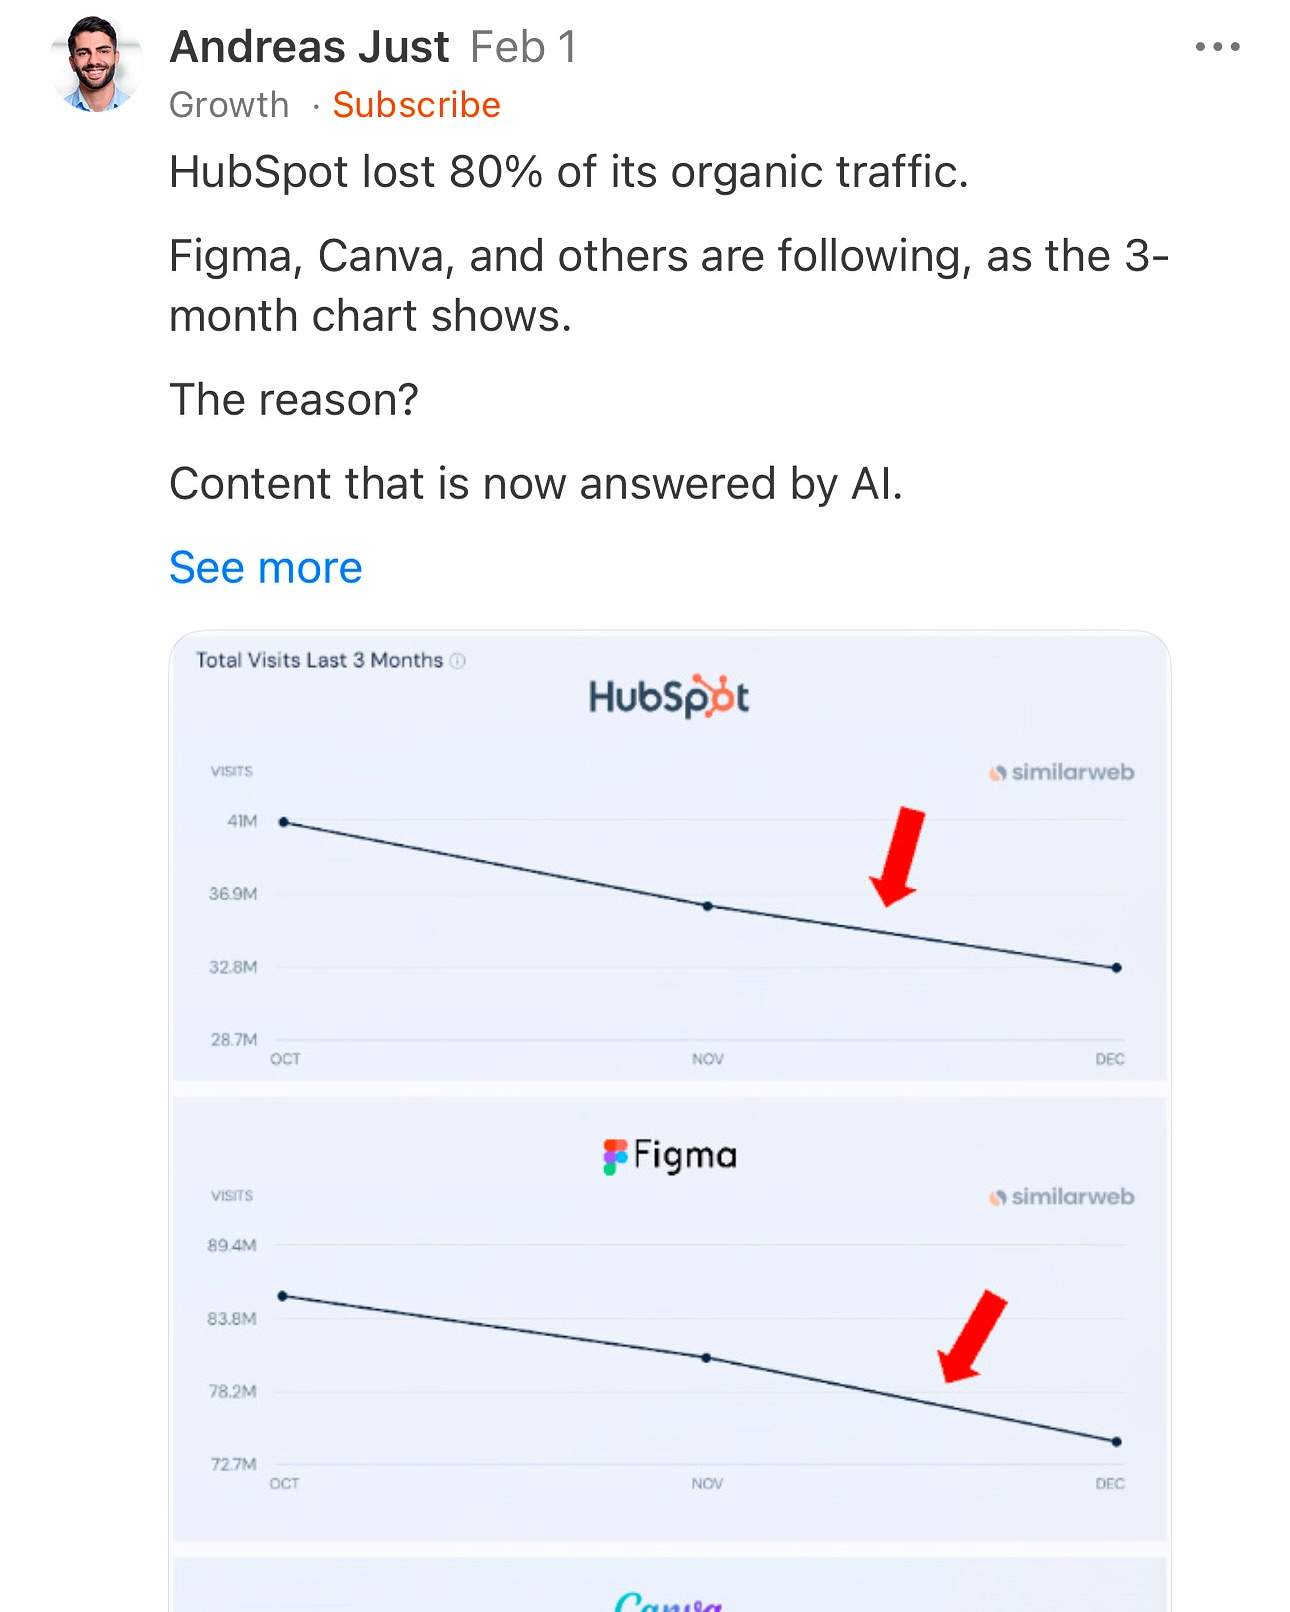
Task: Open the three-dot post options menu
Action: (x=1217, y=47)
